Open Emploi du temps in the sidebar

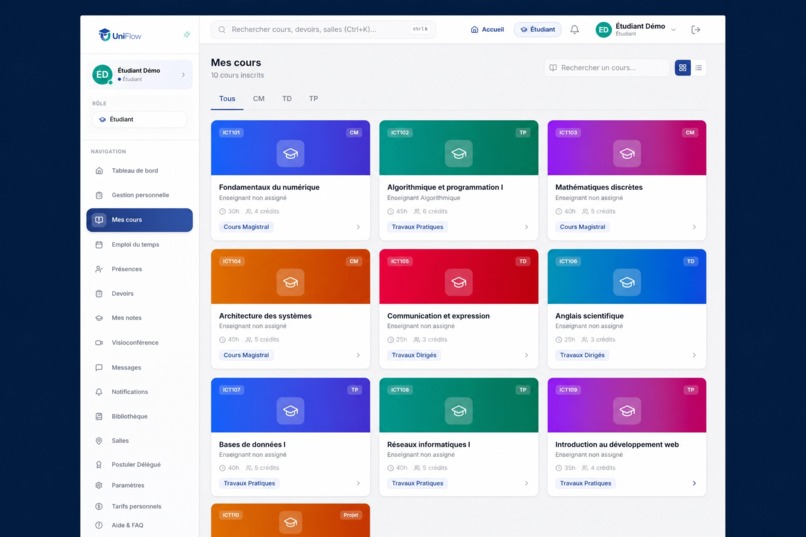[139, 245]
